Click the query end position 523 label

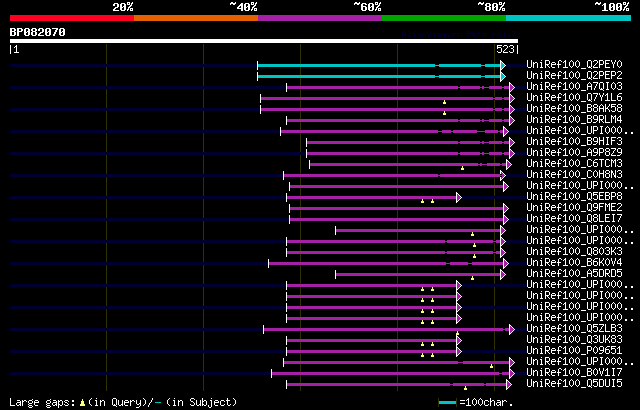(x=505, y=49)
